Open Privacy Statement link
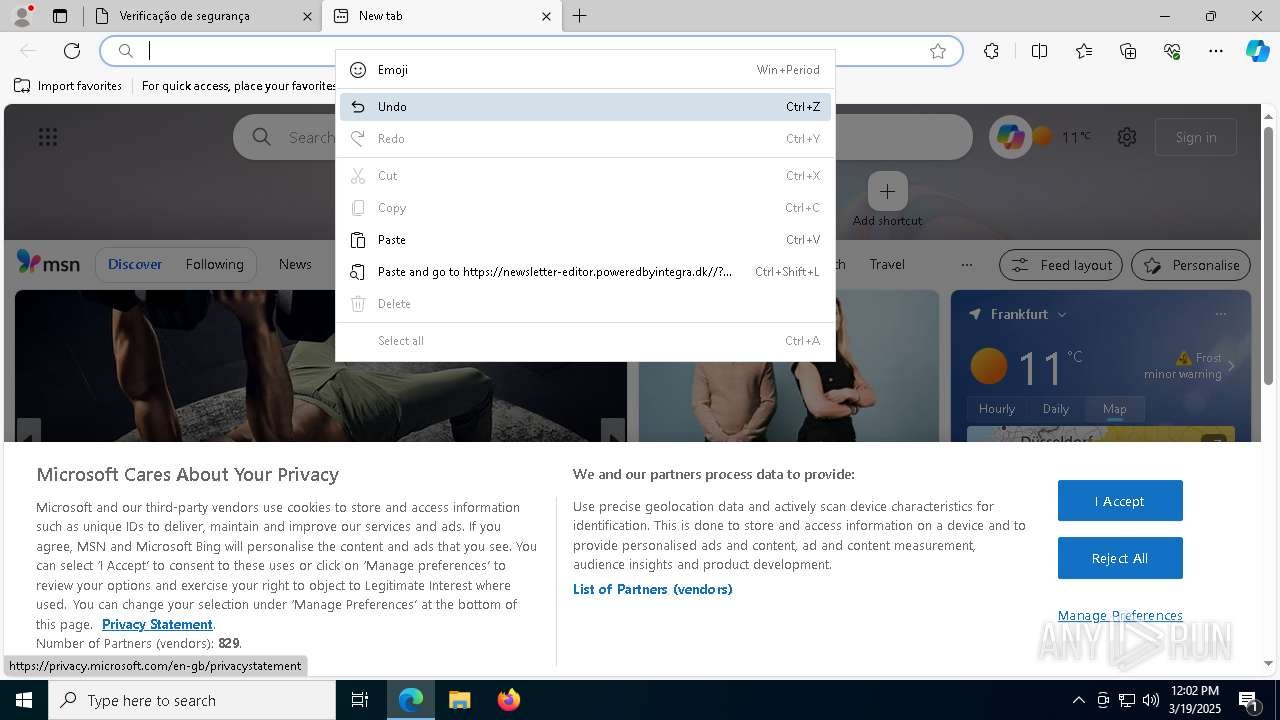The width and height of the screenshot is (1280, 720). pos(157,624)
